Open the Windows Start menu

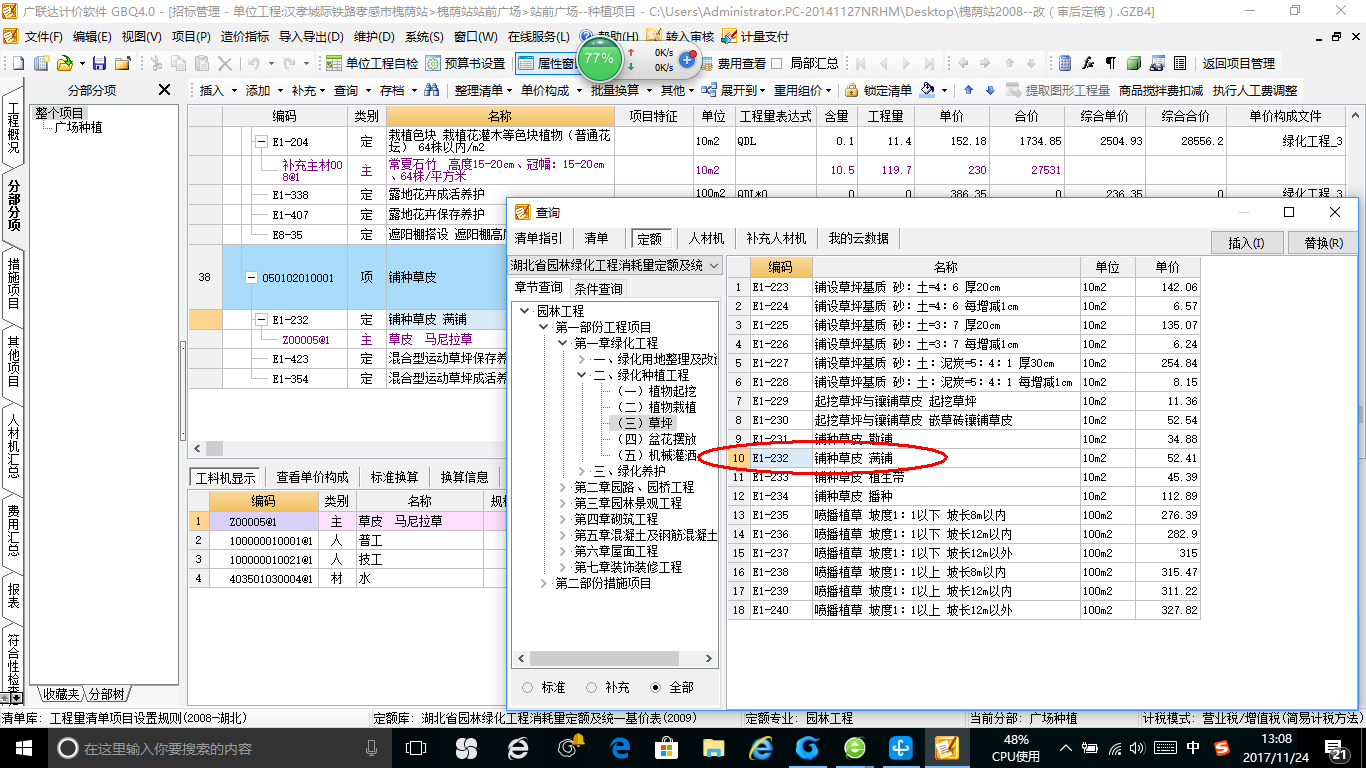[23, 748]
